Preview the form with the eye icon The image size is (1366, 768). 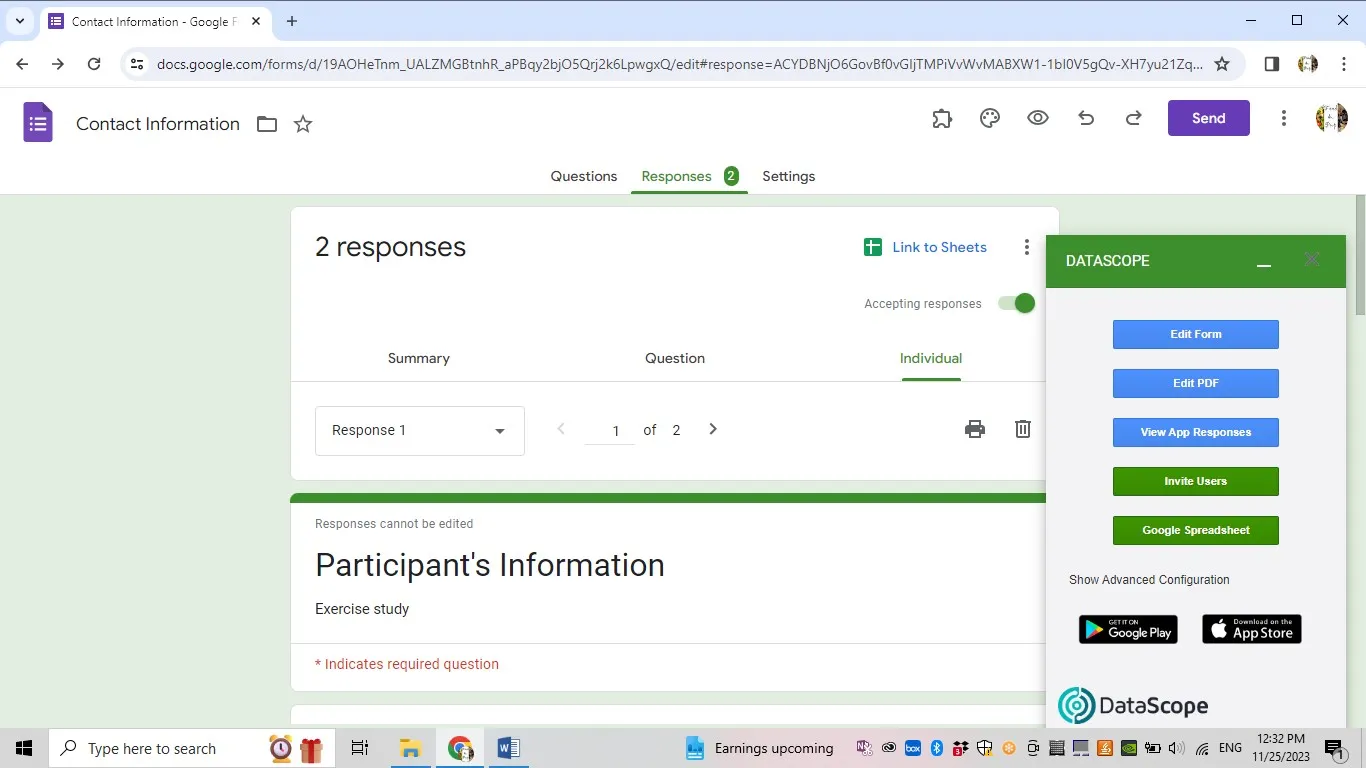(x=1037, y=118)
